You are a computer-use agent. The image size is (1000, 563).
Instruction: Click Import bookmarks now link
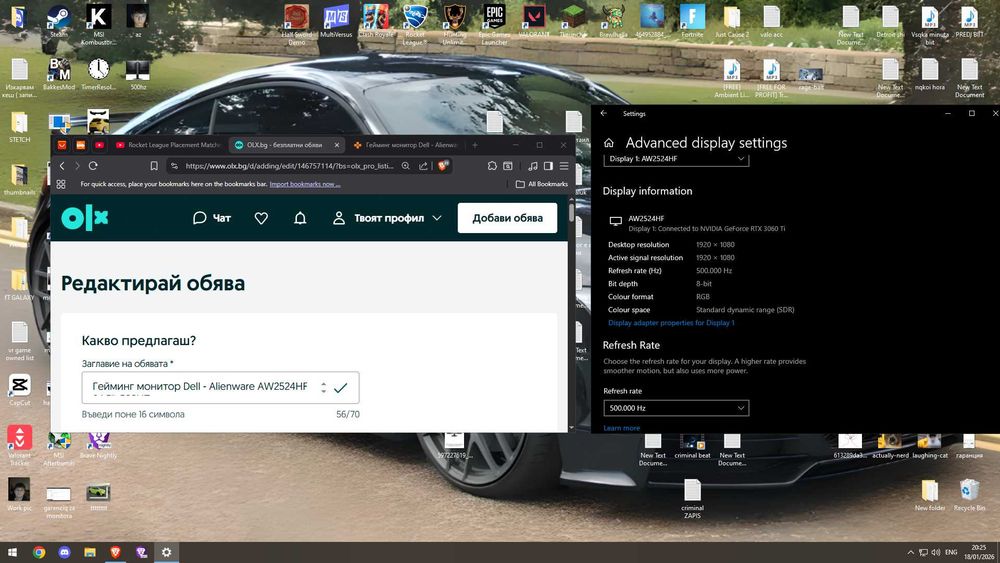(x=305, y=184)
